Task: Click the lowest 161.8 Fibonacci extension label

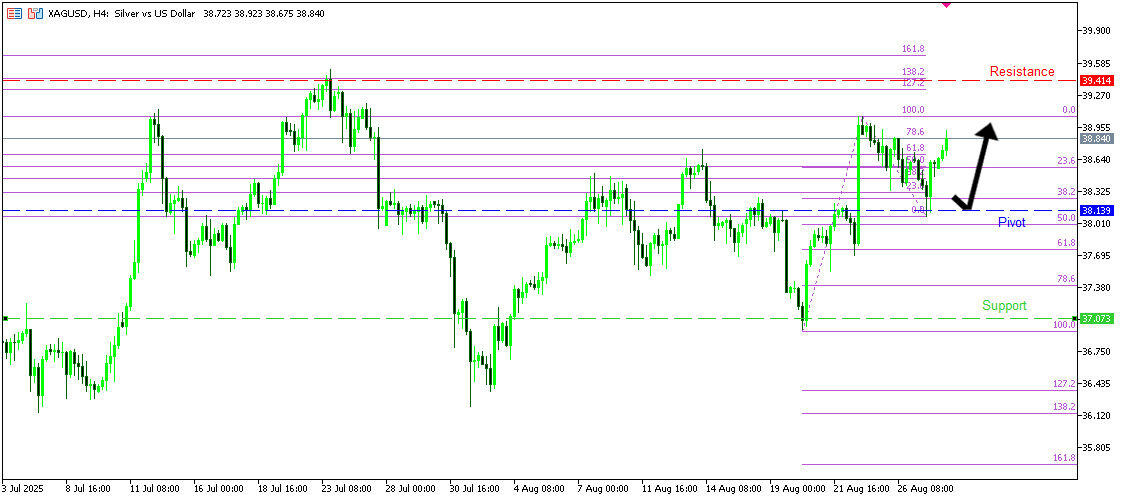Action: point(1064,458)
